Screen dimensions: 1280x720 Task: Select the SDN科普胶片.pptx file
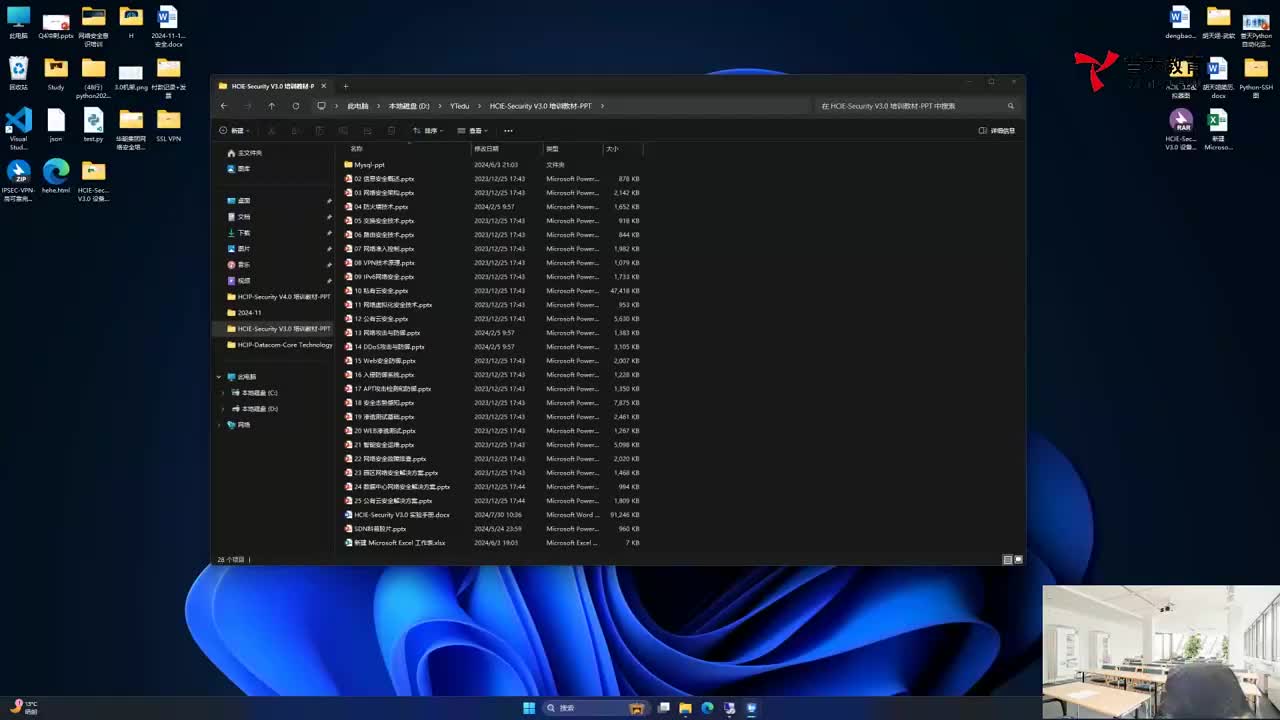coord(375,529)
